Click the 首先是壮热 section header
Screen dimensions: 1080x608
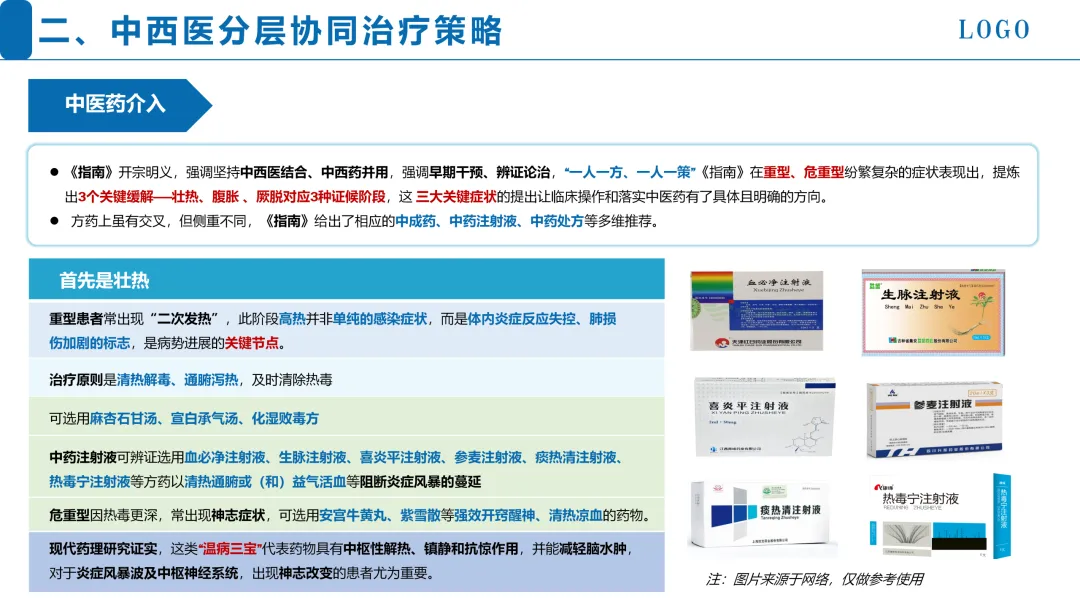pos(346,280)
